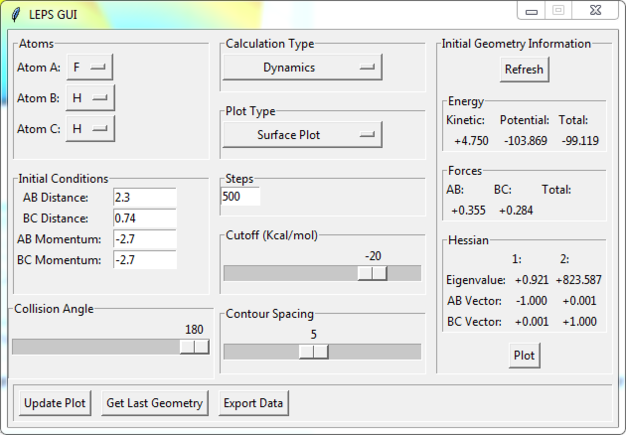Screen dimensions: 626x435
Task: Open the Atom A dropdown
Action: [90, 67]
